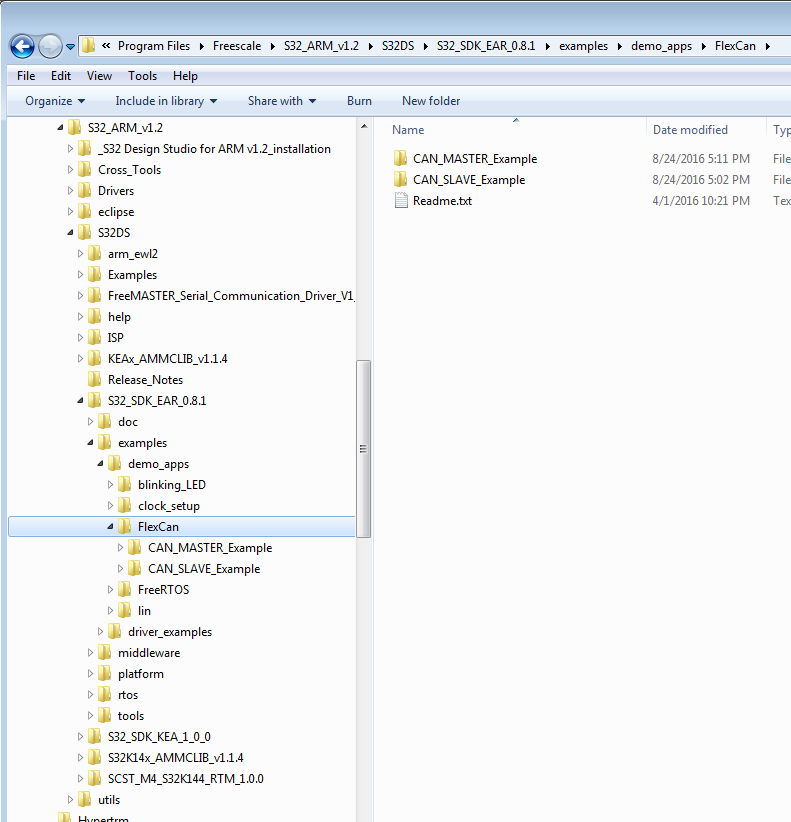The image size is (791, 822).
Task: Select FreeMASTER_Serial_Communication_Driver folder in tree
Action: pos(231,296)
